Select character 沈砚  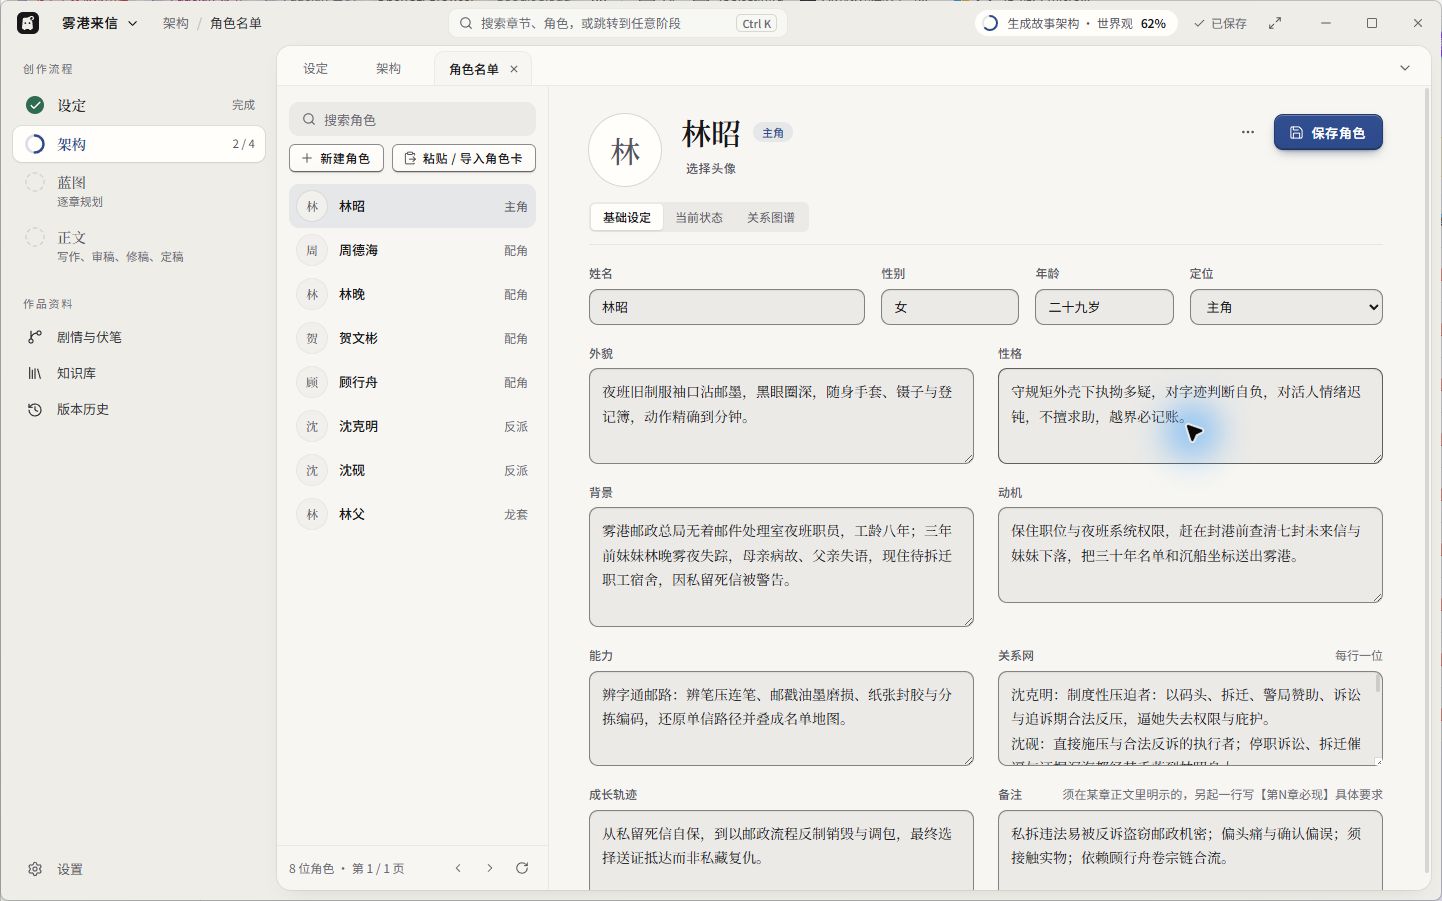pos(412,470)
